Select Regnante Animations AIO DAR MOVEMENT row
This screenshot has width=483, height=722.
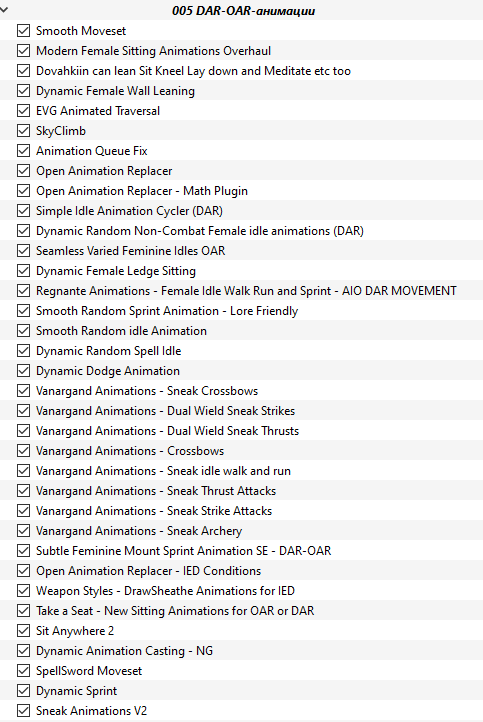241,291
